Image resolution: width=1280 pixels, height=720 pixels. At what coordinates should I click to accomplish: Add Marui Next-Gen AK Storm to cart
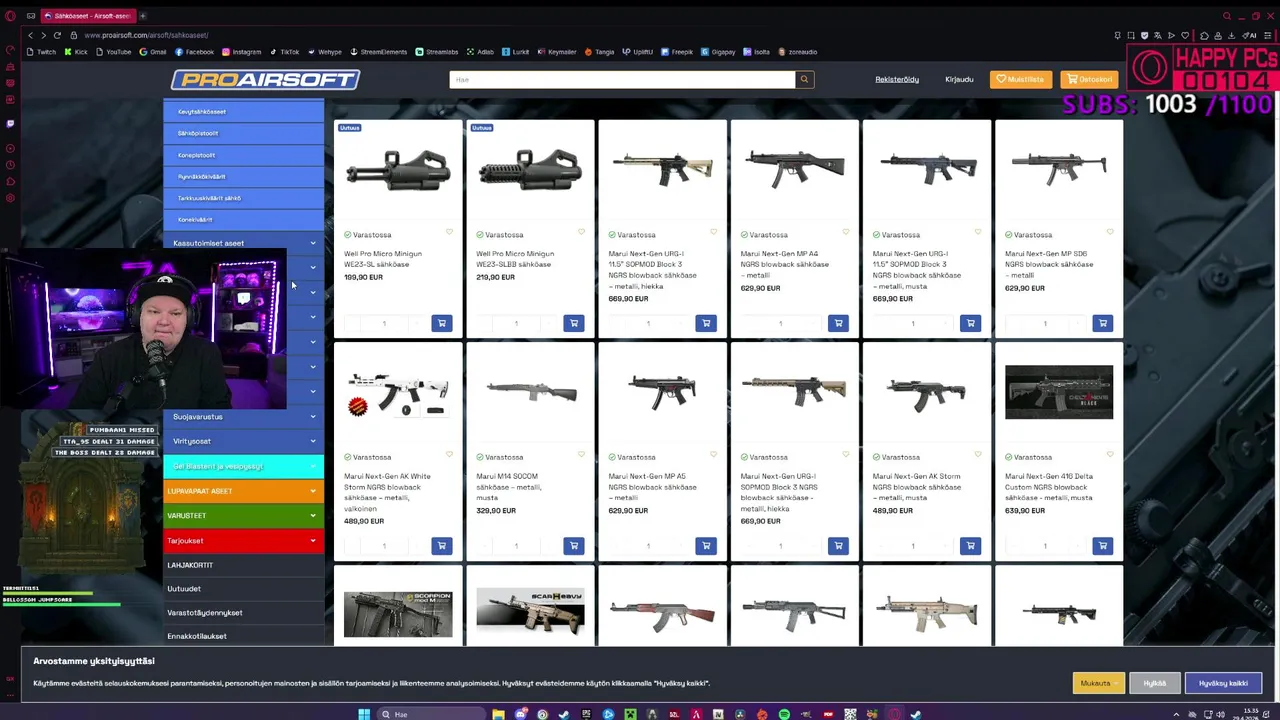(x=970, y=545)
